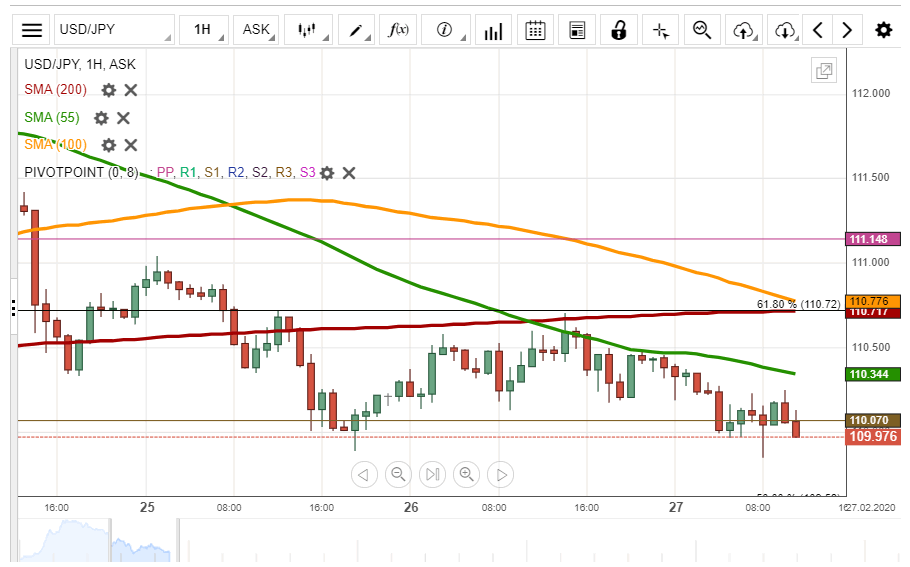This screenshot has width=910, height=567.
Task: Click the bar chart volume icon
Action: [493, 30]
